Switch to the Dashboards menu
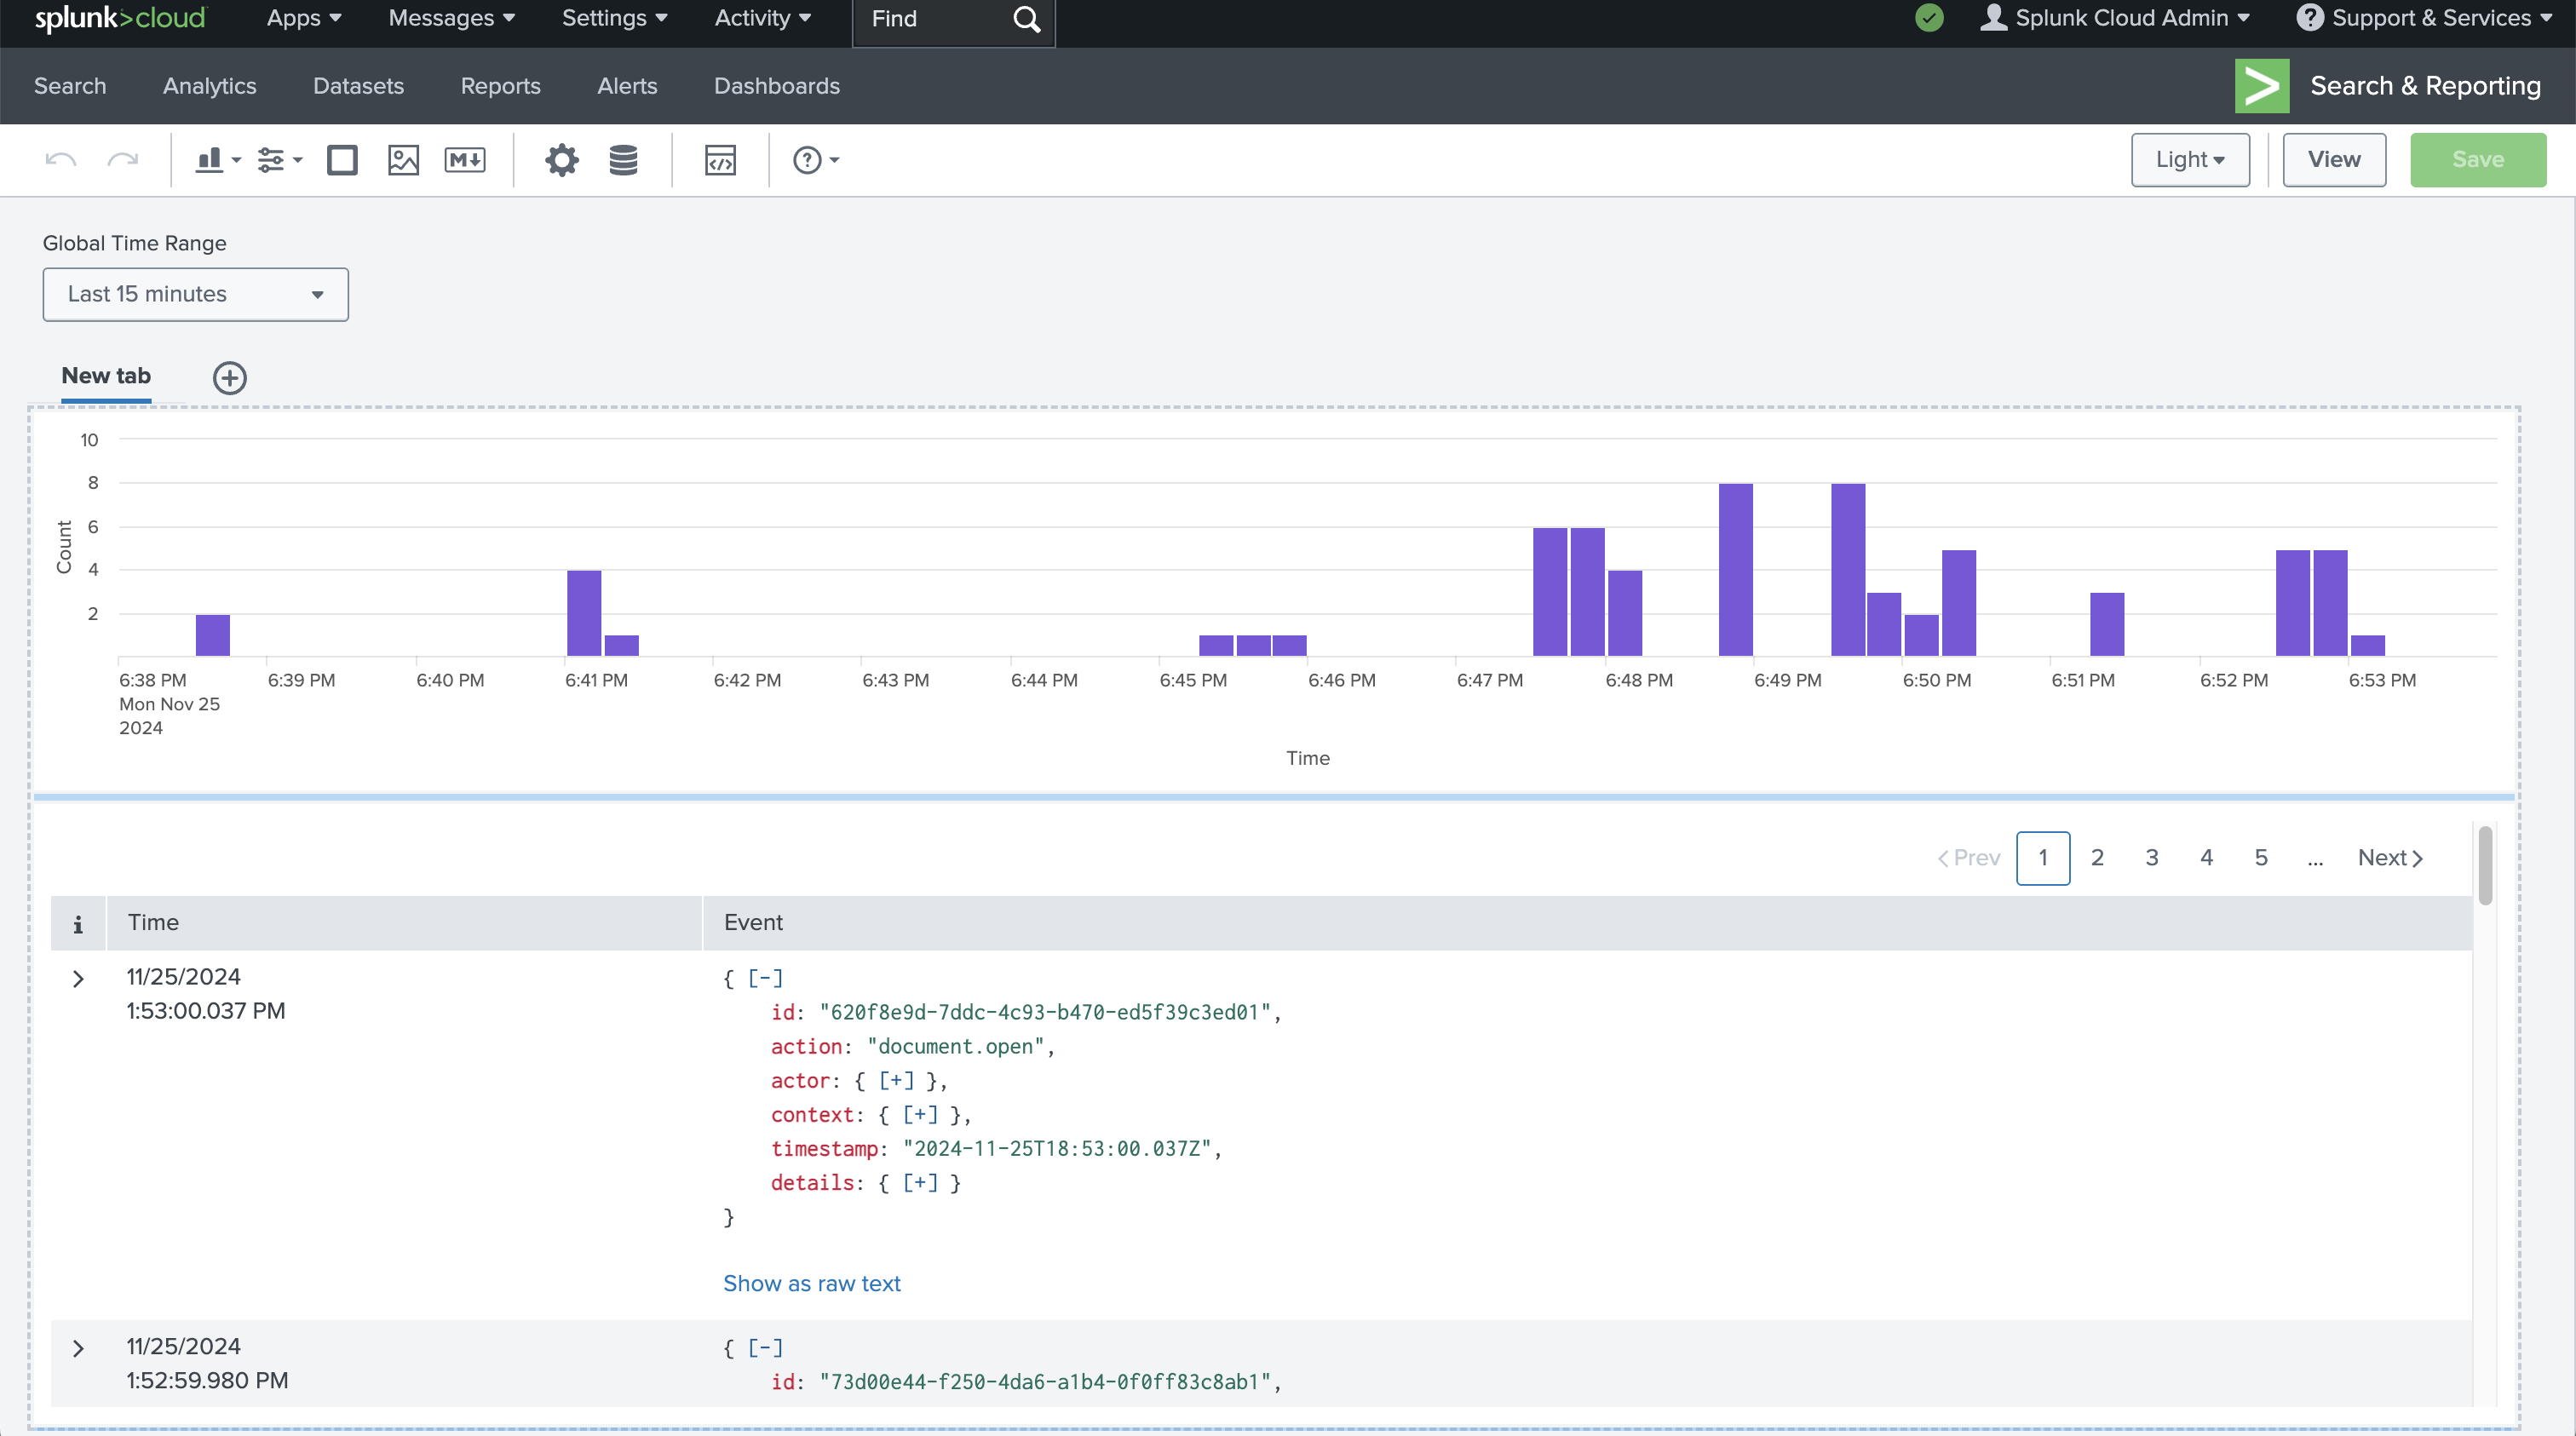The width and height of the screenshot is (2576, 1436). coord(777,86)
